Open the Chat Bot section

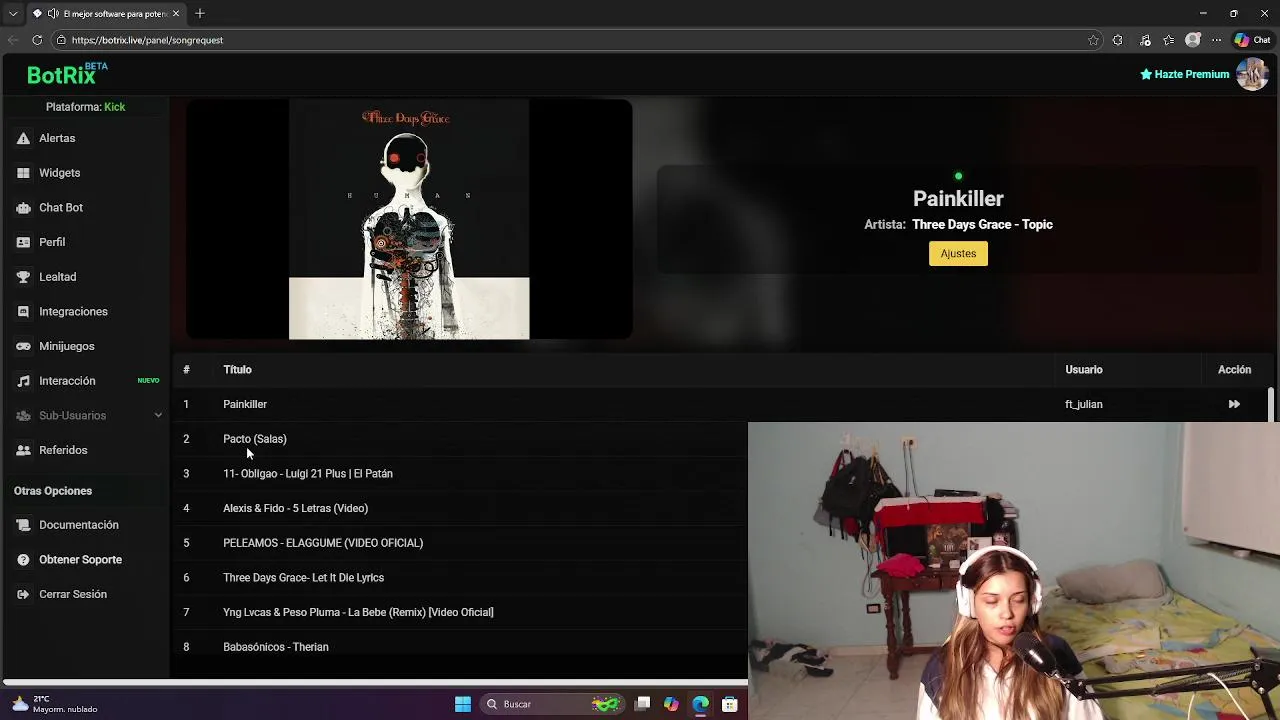(x=61, y=208)
